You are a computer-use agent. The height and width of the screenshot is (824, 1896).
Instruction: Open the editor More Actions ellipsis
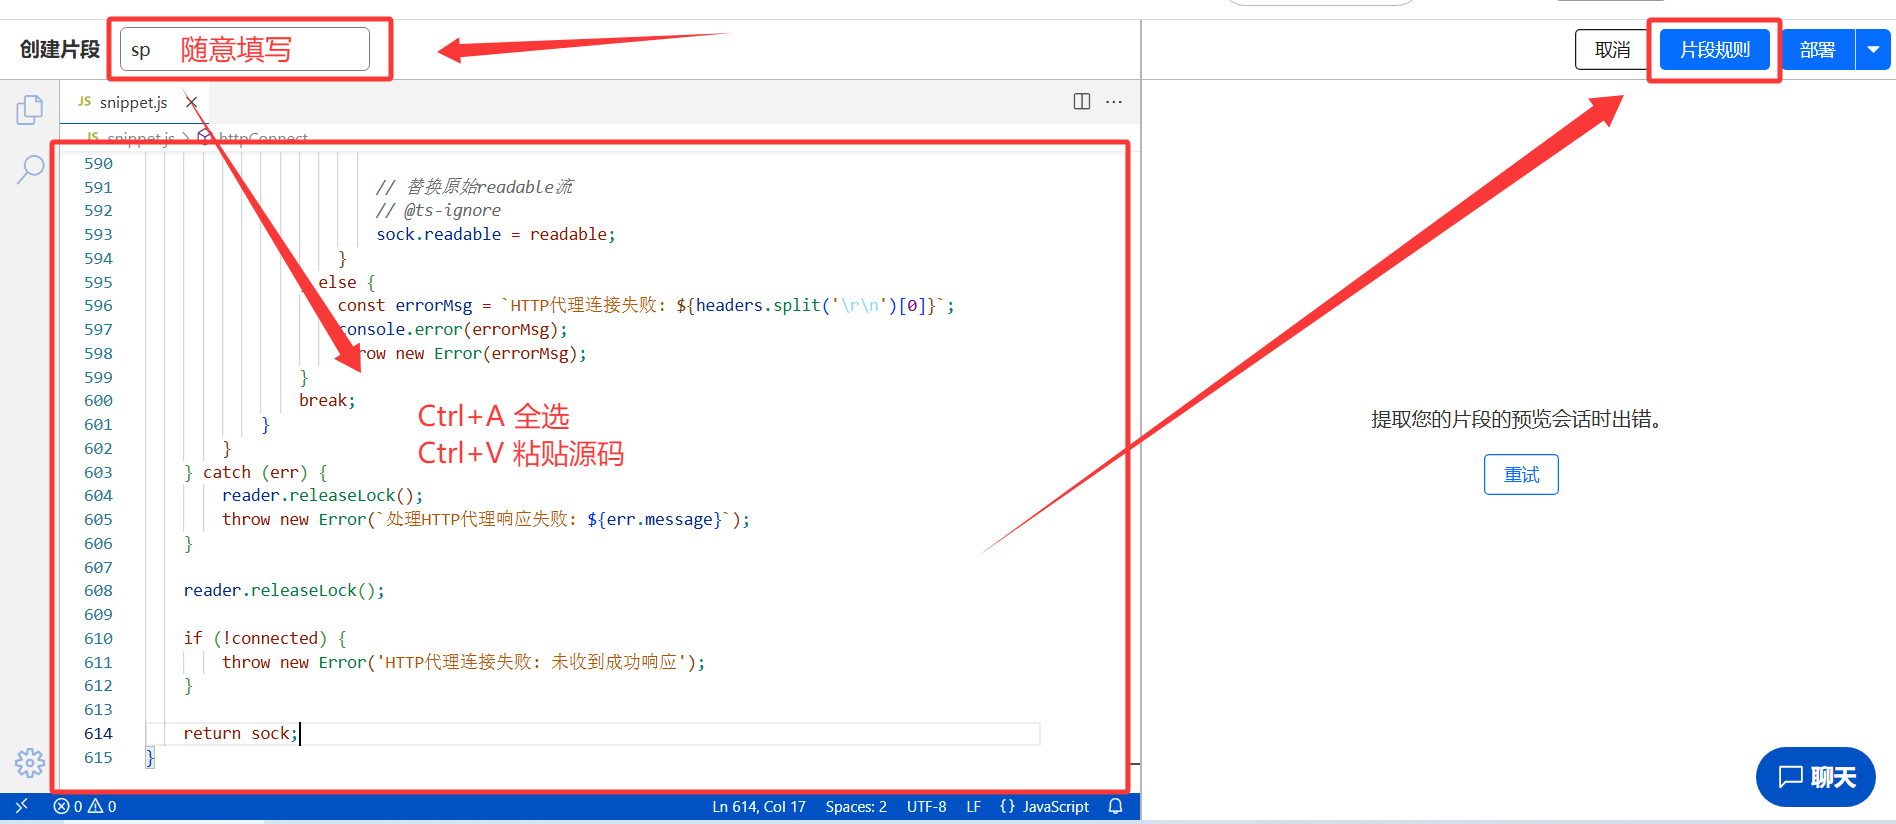pyautogui.click(x=1114, y=102)
